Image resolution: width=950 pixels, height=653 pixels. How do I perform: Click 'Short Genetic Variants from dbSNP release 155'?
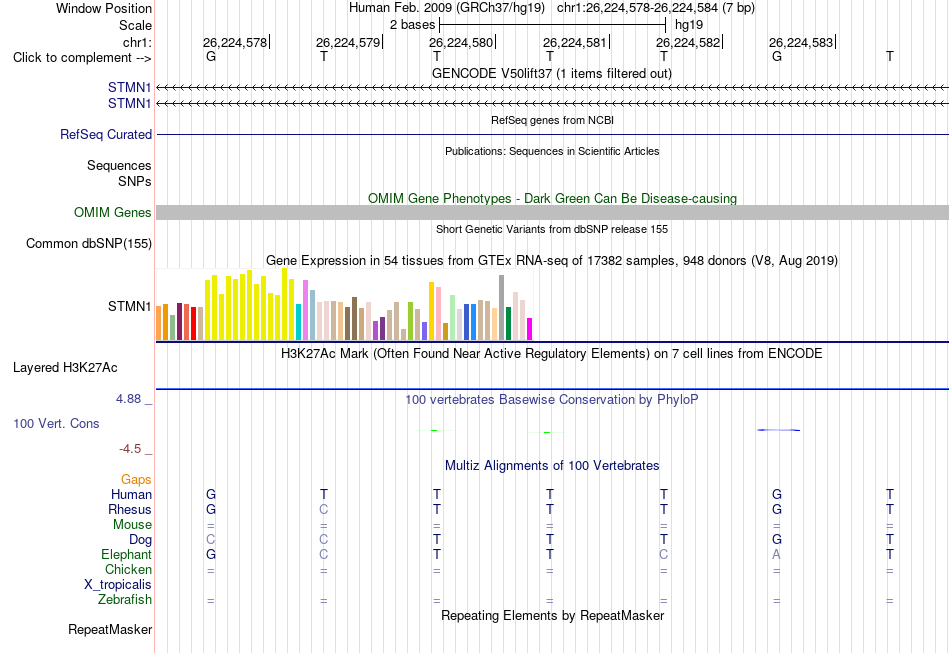tap(552, 229)
